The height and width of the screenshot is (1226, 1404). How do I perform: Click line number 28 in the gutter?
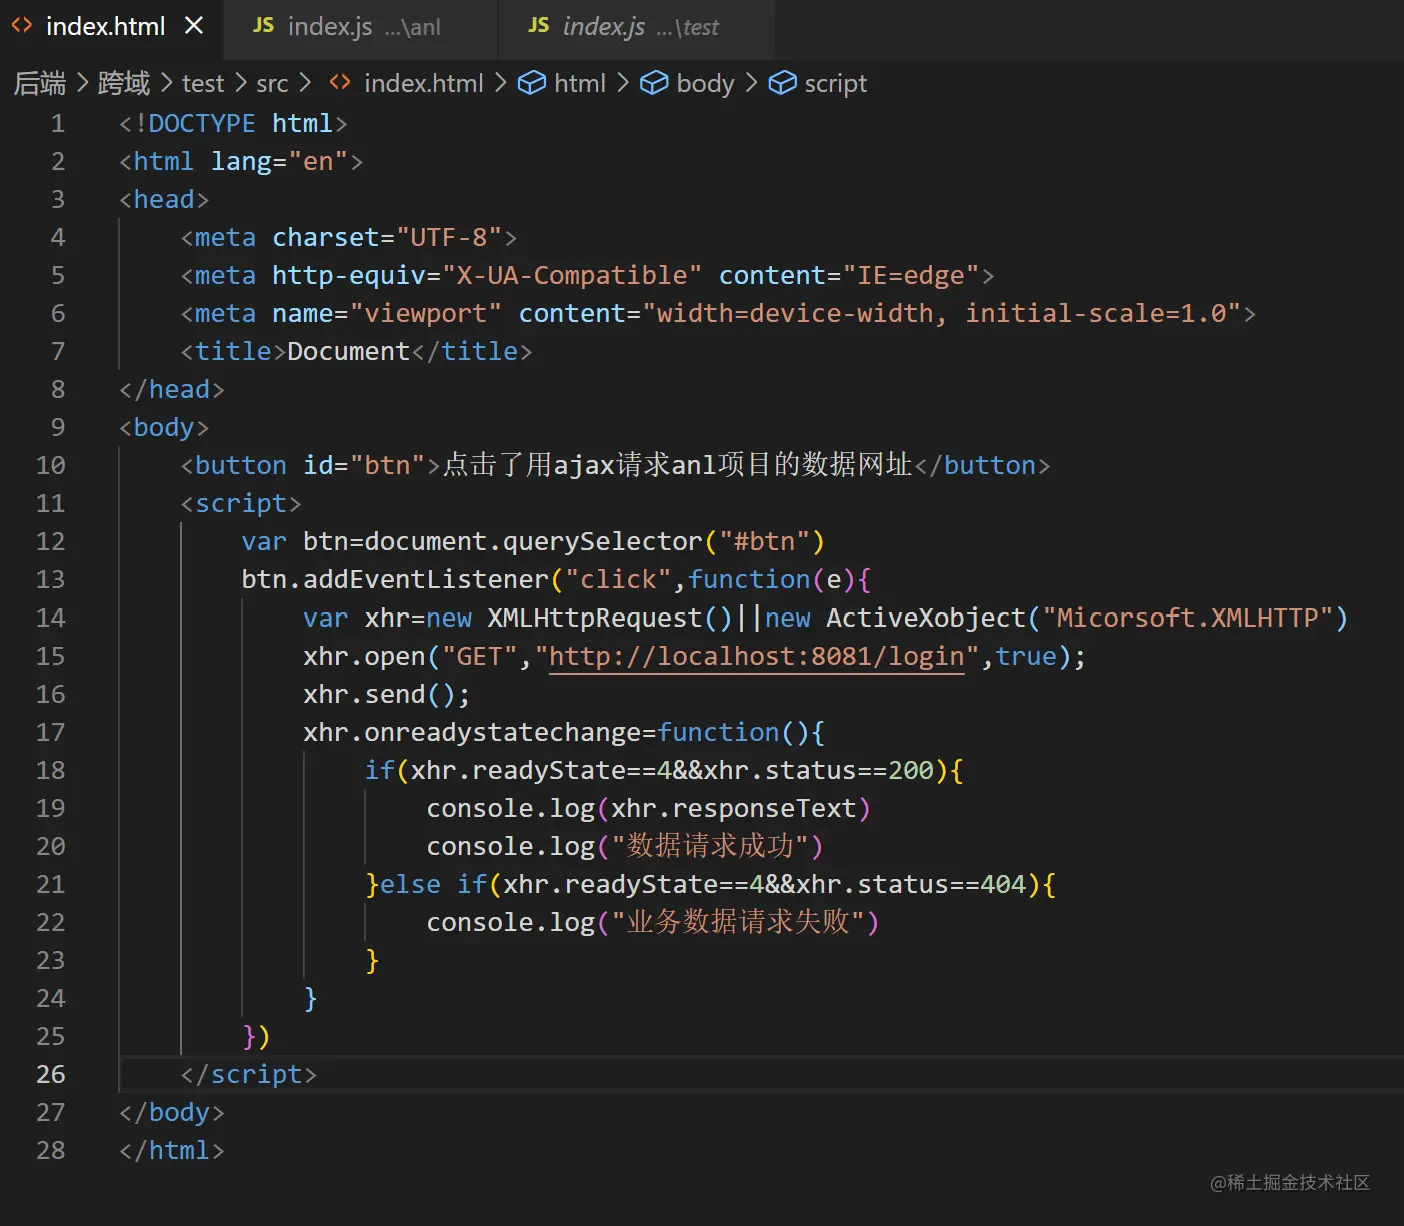pos(50,1150)
